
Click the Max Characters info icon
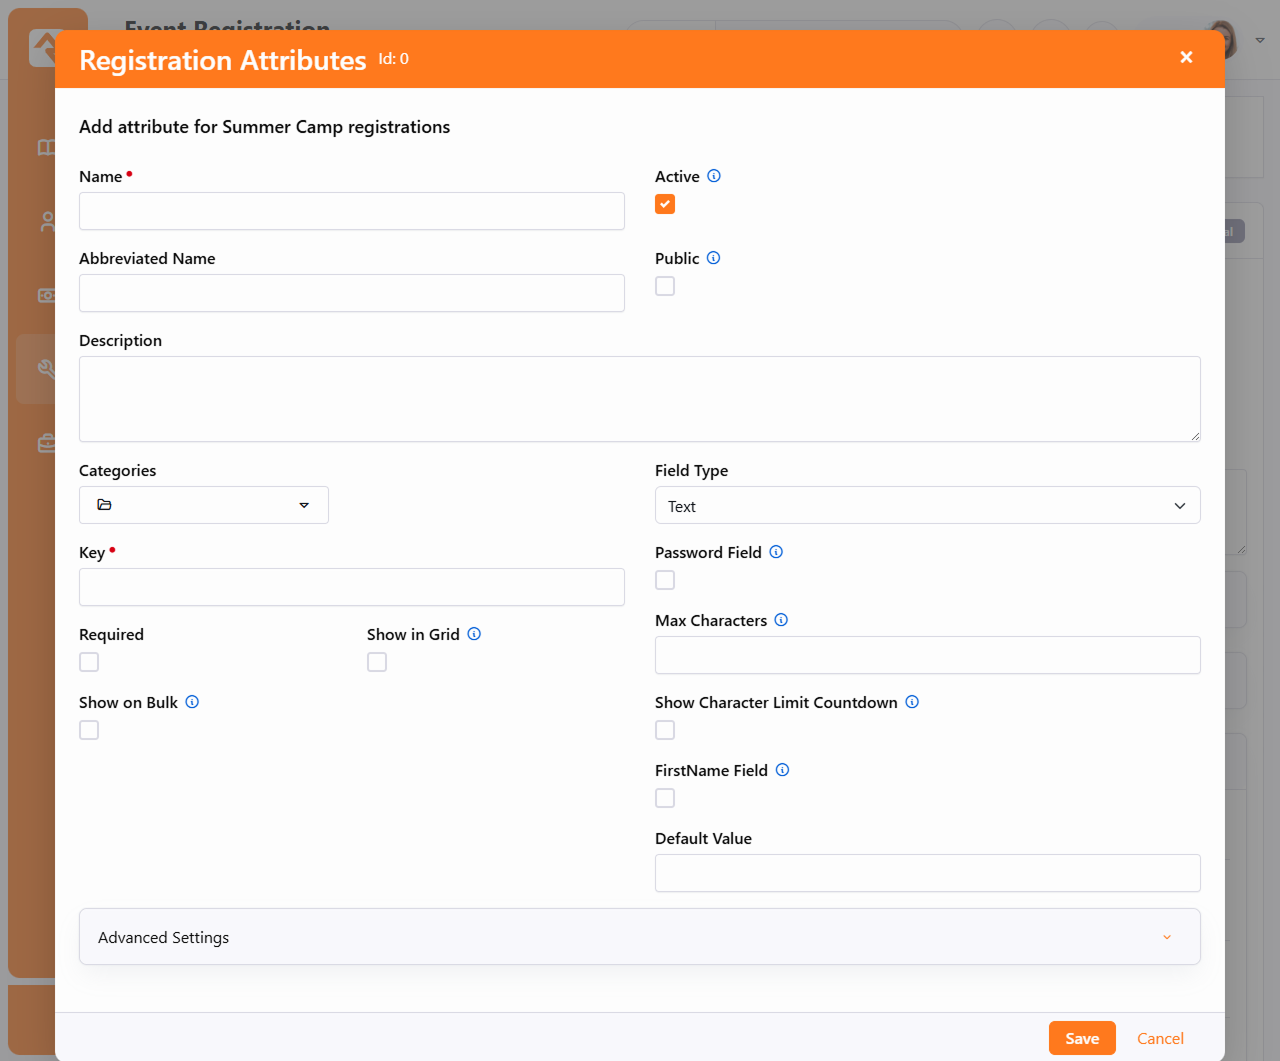click(x=781, y=620)
